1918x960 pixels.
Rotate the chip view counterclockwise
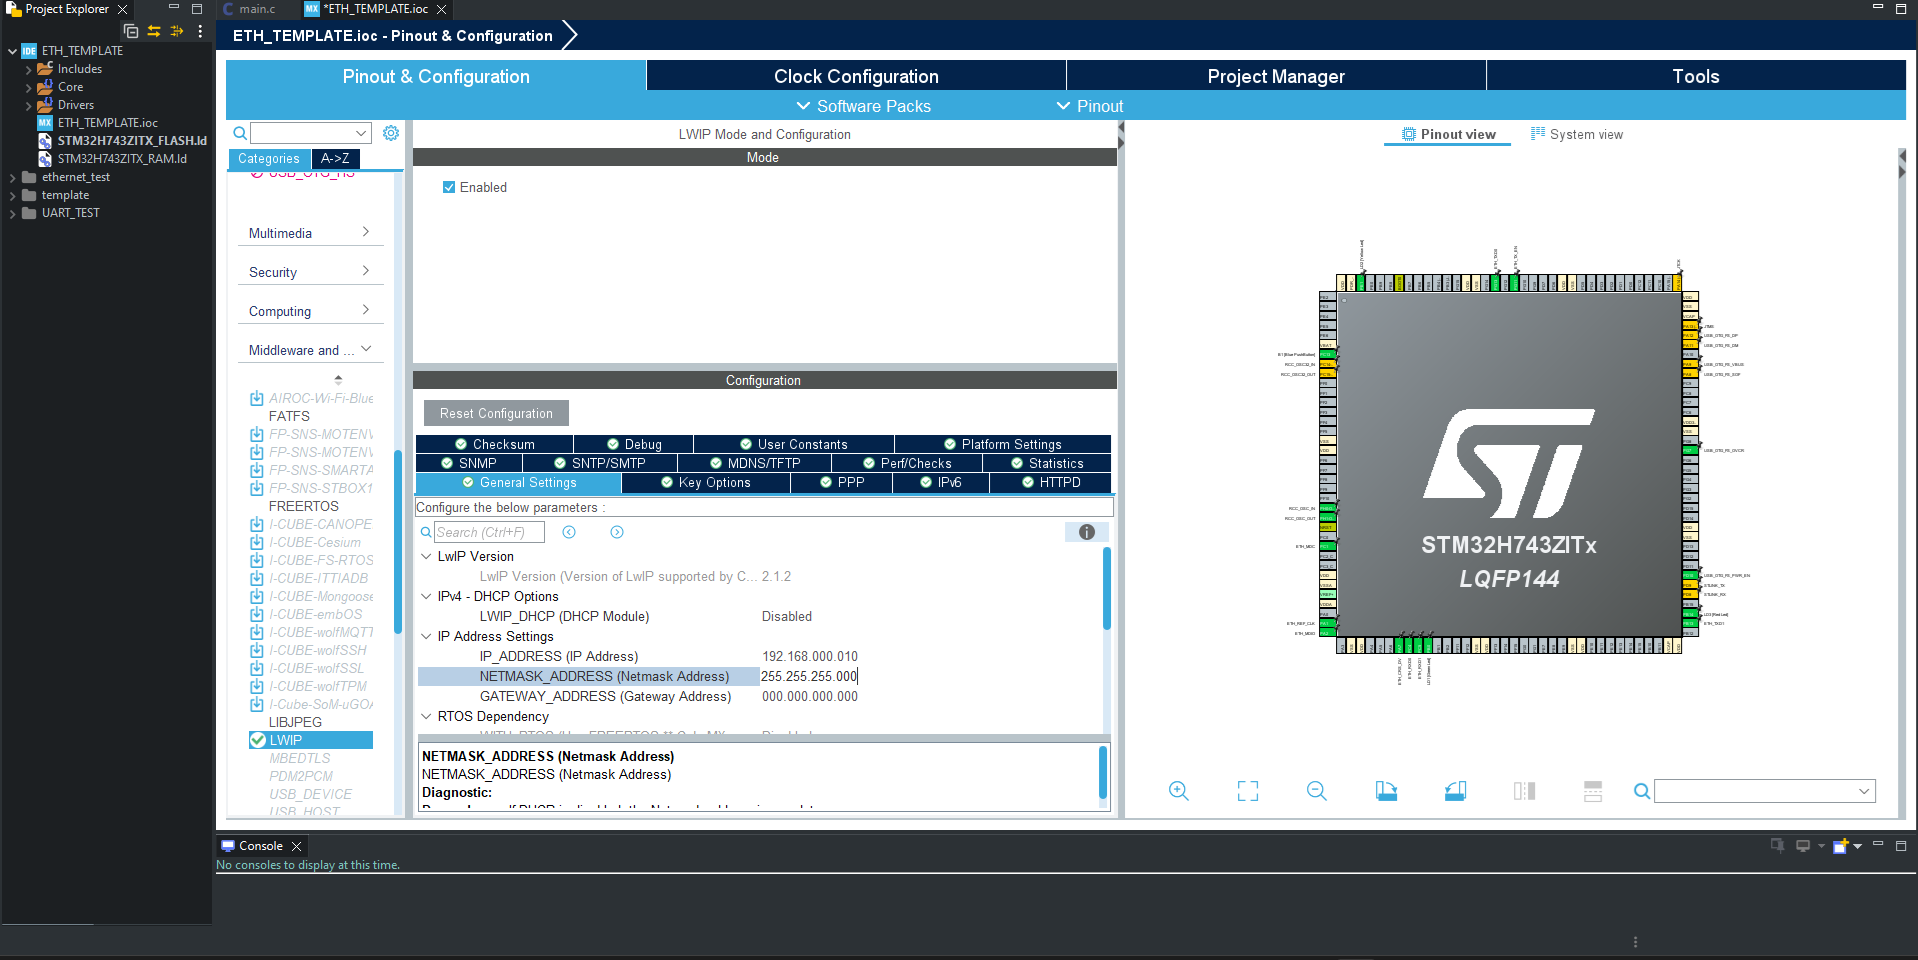pos(1455,790)
